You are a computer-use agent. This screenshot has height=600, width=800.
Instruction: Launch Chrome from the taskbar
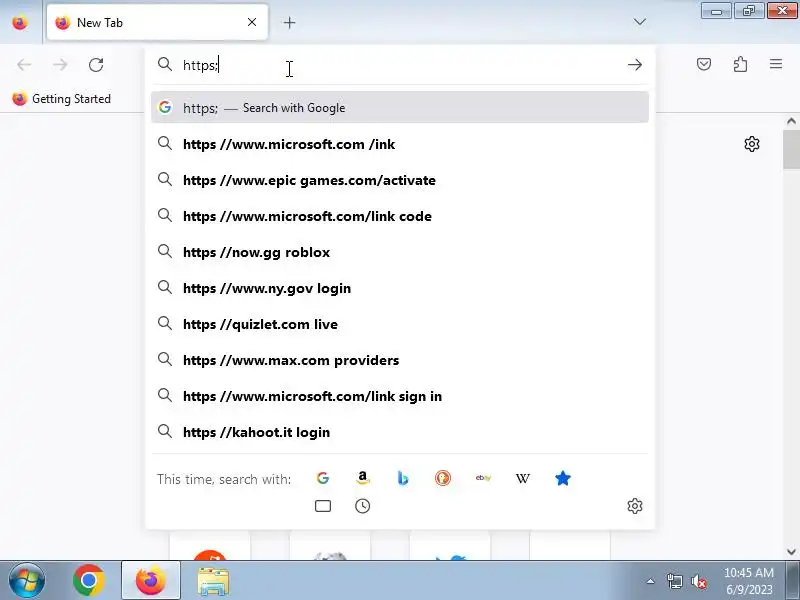tap(88, 580)
